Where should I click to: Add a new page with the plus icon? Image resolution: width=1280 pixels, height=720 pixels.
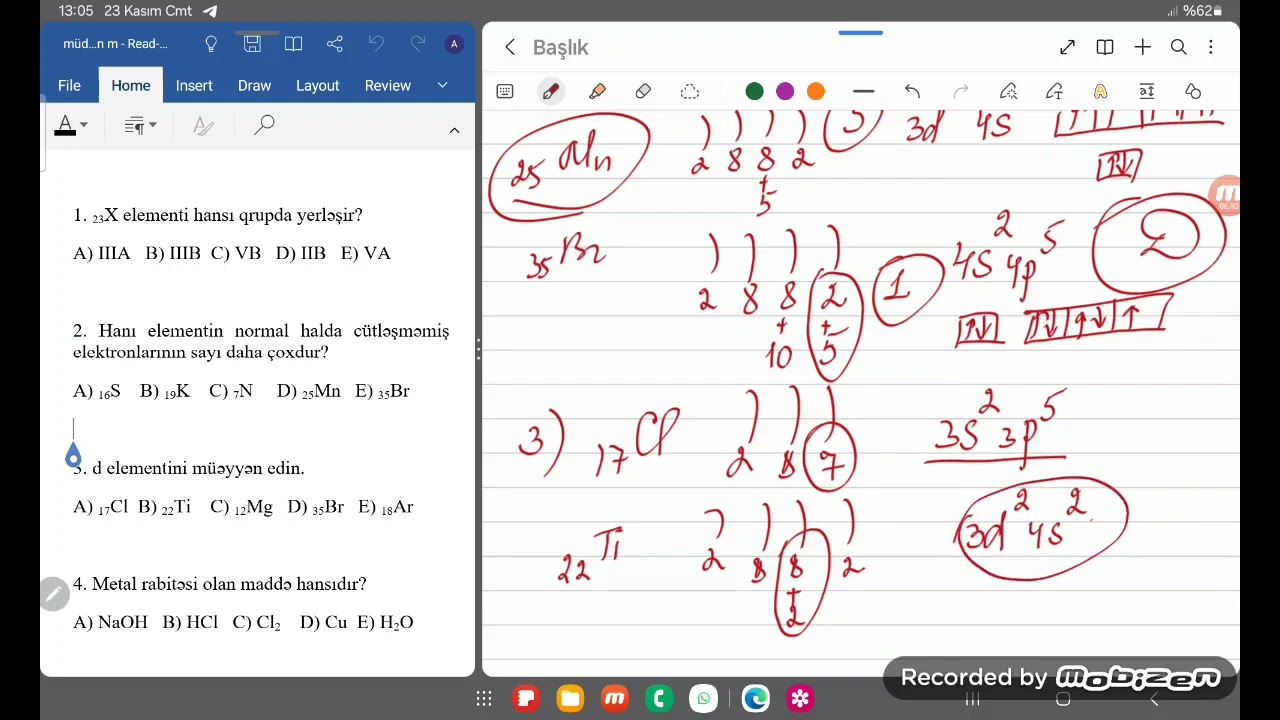1142,47
